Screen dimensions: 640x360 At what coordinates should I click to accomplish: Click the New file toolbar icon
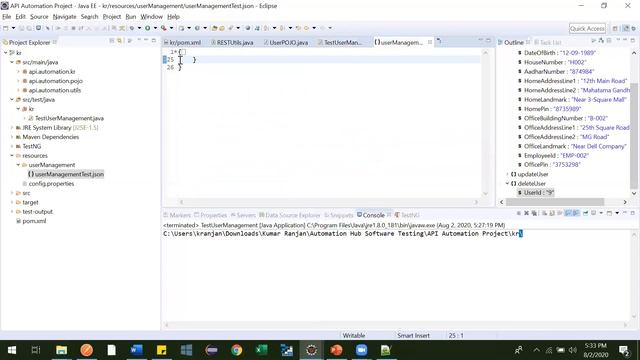point(6,28)
